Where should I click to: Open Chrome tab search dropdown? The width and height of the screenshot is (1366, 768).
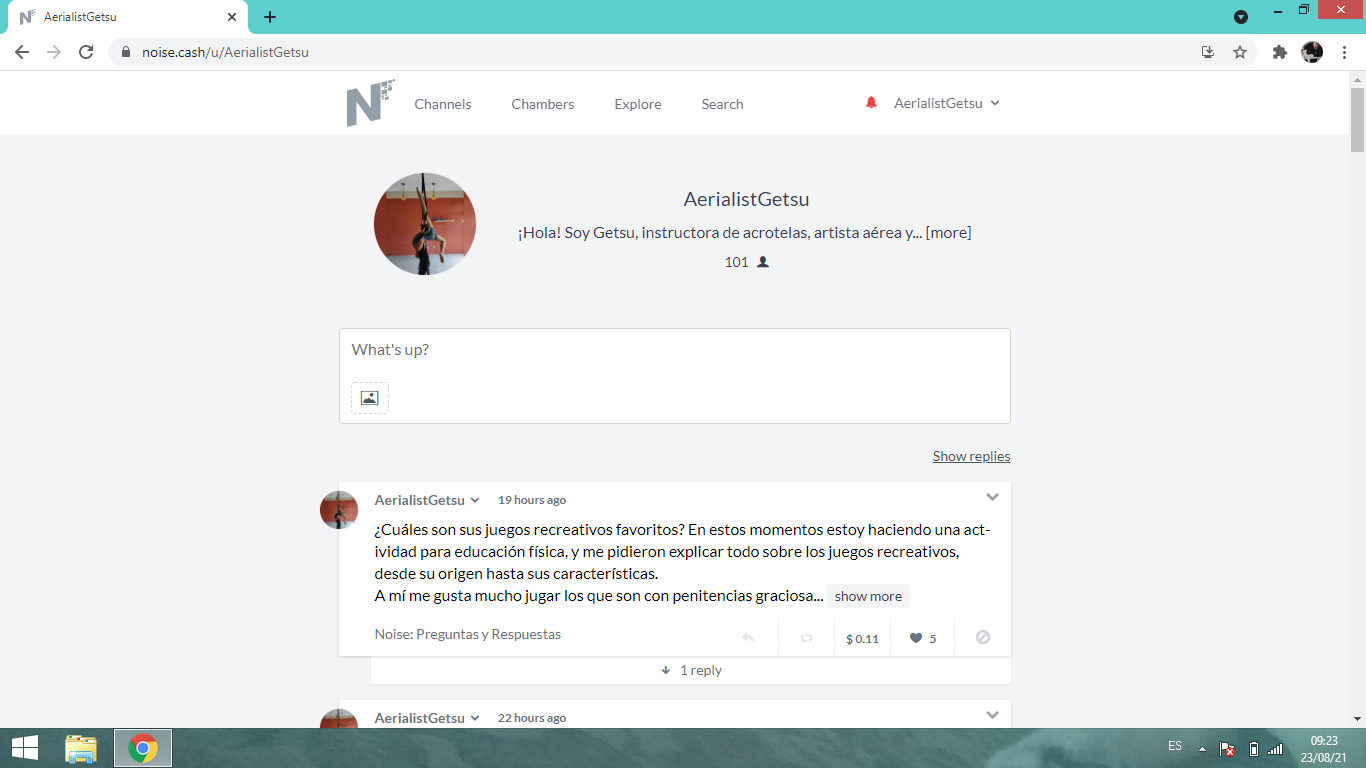(x=1241, y=16)
